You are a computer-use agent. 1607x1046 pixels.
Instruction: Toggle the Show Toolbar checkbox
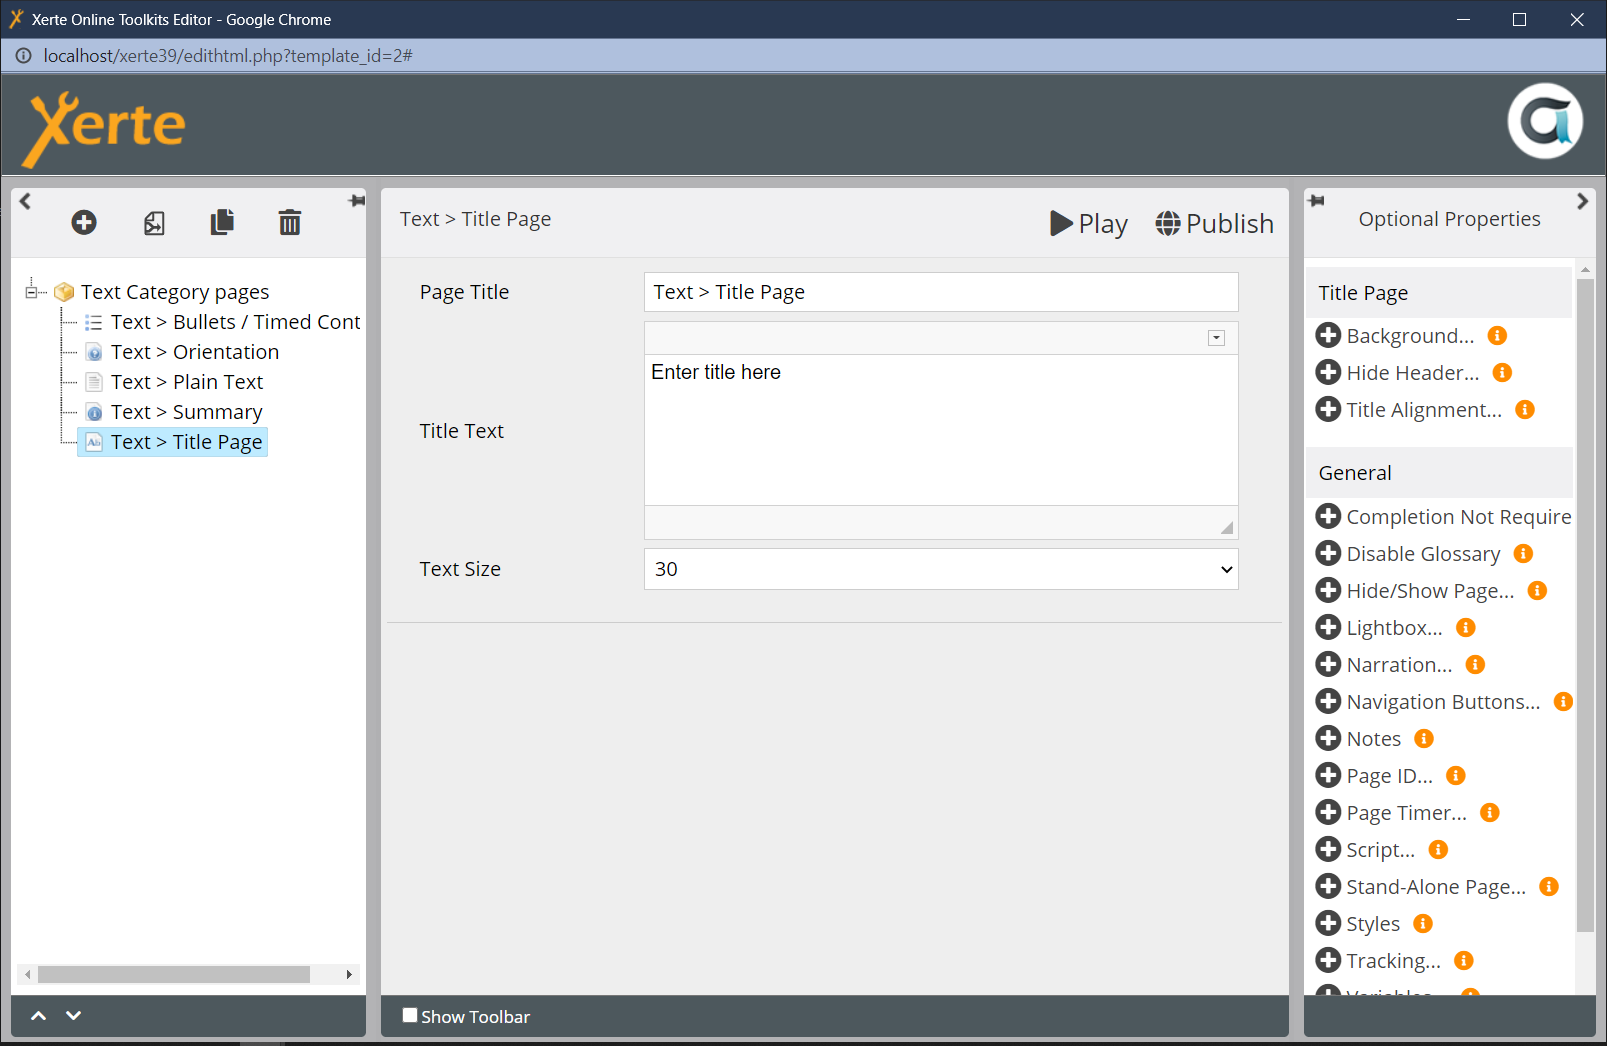pos(410,1015)
